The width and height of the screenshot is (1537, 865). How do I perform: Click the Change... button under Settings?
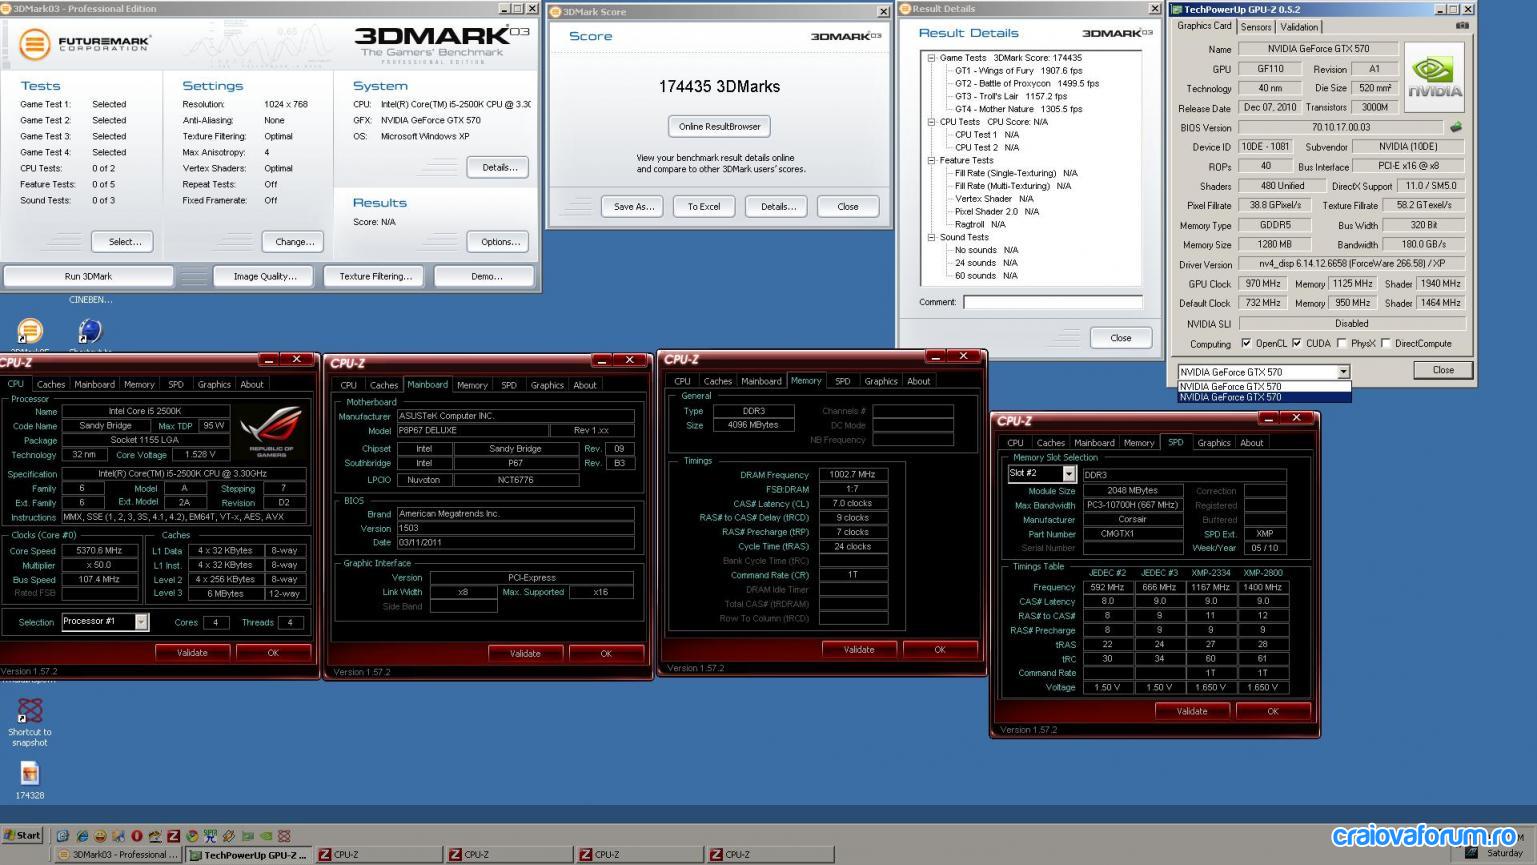[x=295, y=241]
